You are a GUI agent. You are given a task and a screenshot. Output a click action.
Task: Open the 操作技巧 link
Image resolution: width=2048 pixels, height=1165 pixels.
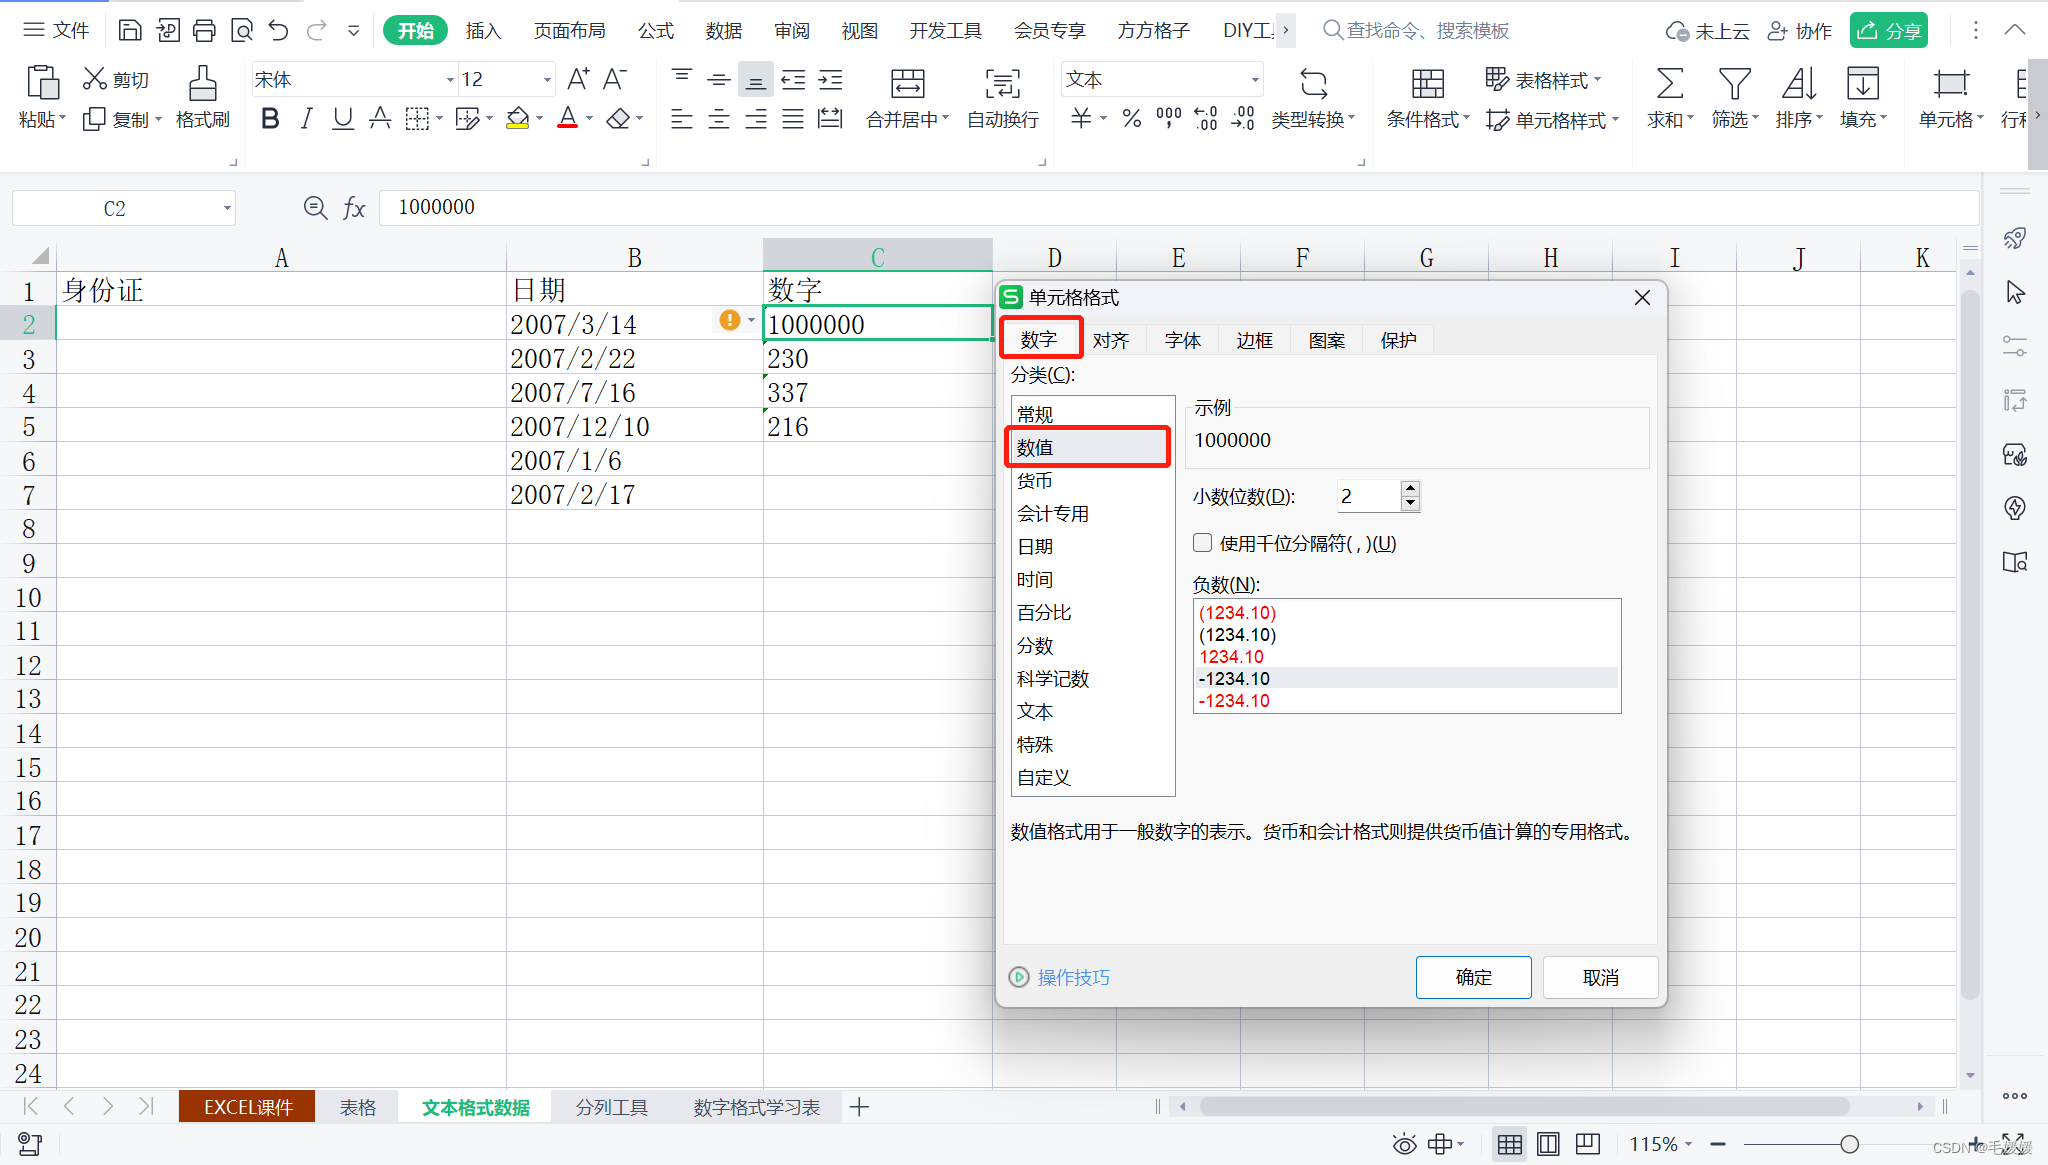pos(1072,977)
